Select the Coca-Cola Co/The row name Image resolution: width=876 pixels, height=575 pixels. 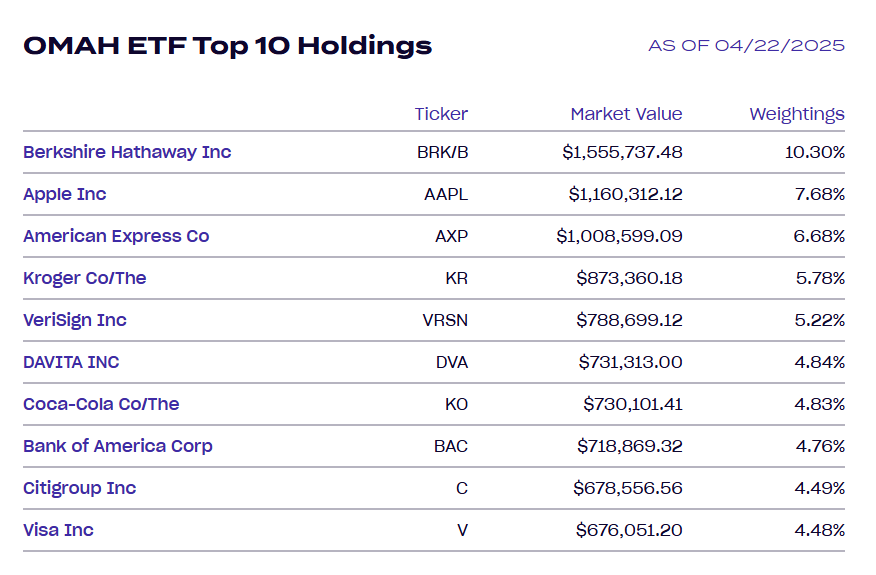click(101, 404)
